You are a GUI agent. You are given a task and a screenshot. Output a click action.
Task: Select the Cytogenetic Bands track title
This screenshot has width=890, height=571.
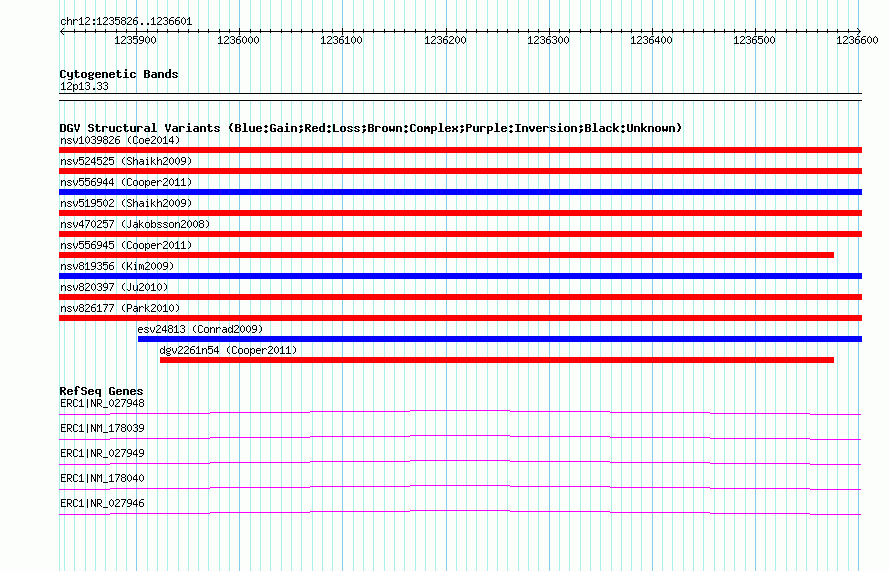click(x=119, y=74)
